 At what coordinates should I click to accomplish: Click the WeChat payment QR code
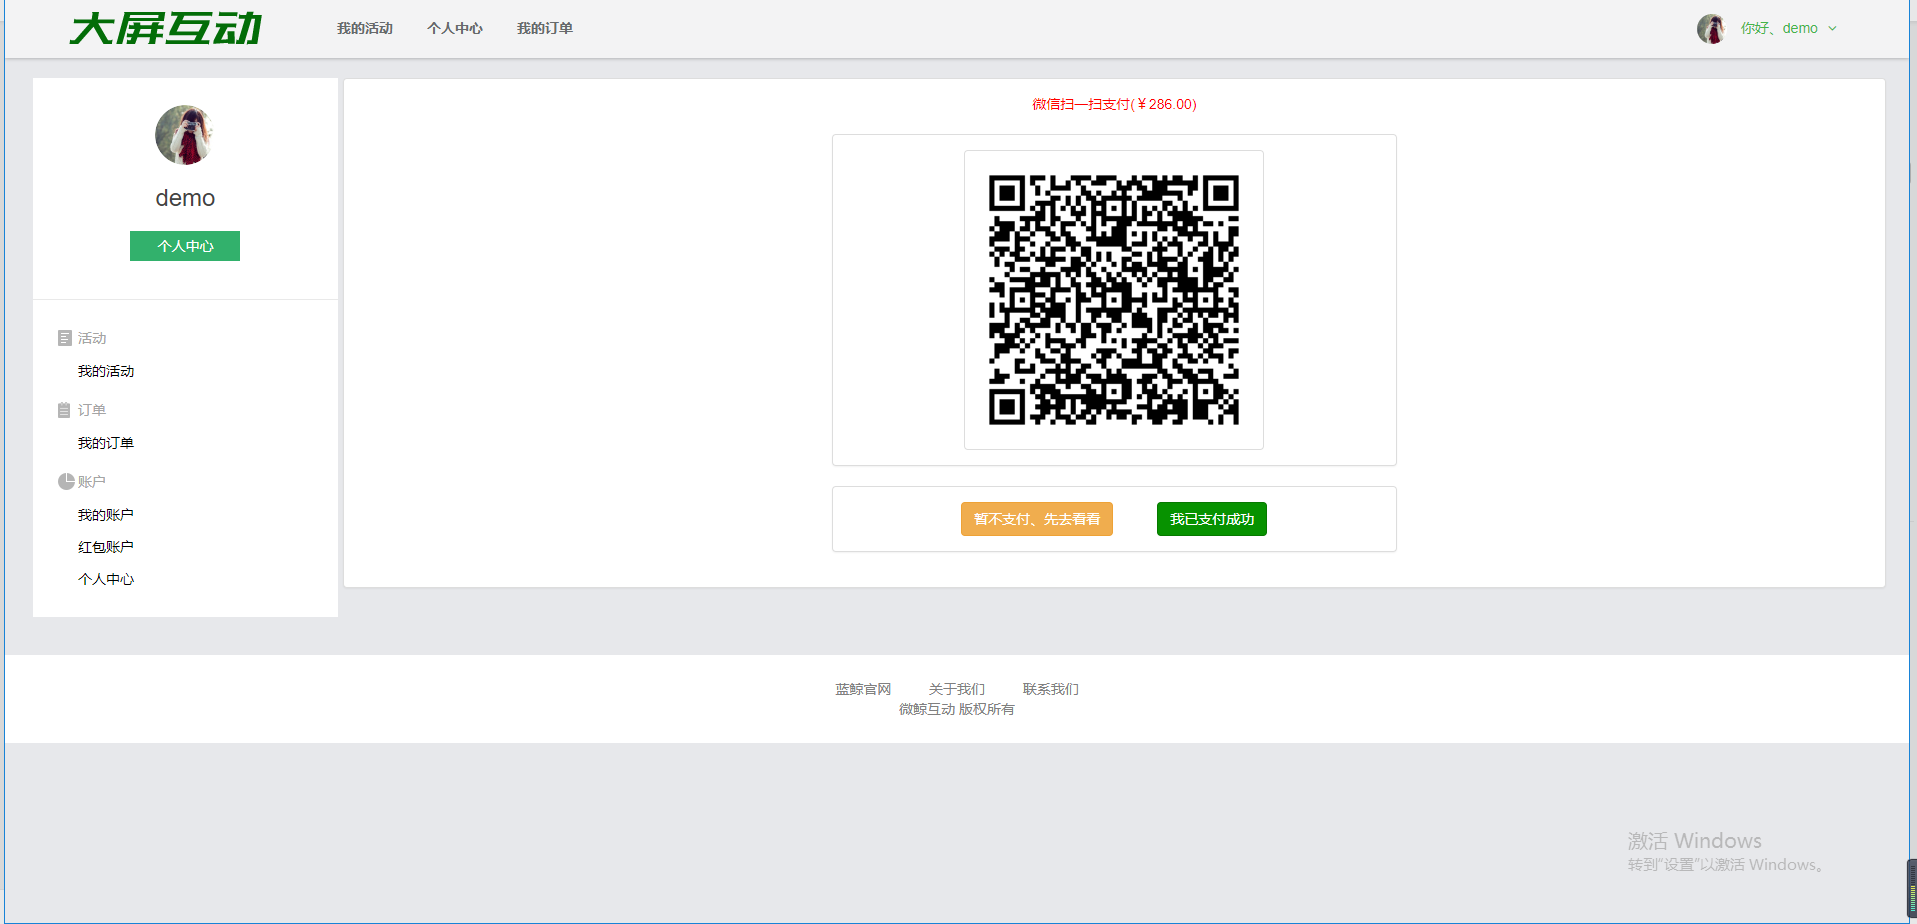tap(1113, 300)
